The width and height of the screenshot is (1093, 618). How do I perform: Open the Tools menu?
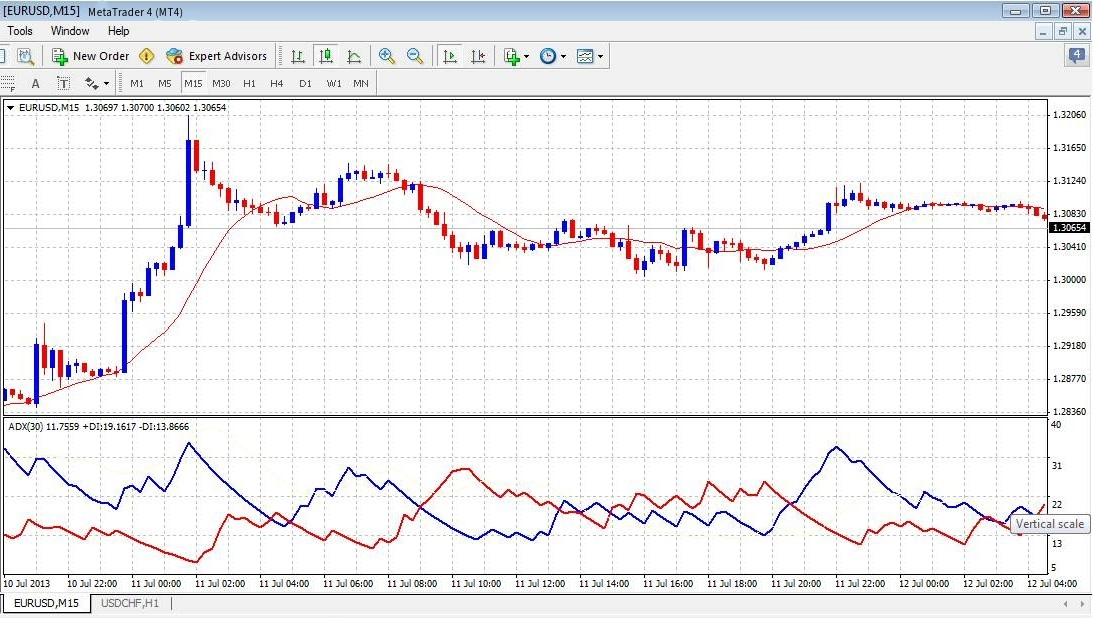pyautogui.click(x=20, y=31)
